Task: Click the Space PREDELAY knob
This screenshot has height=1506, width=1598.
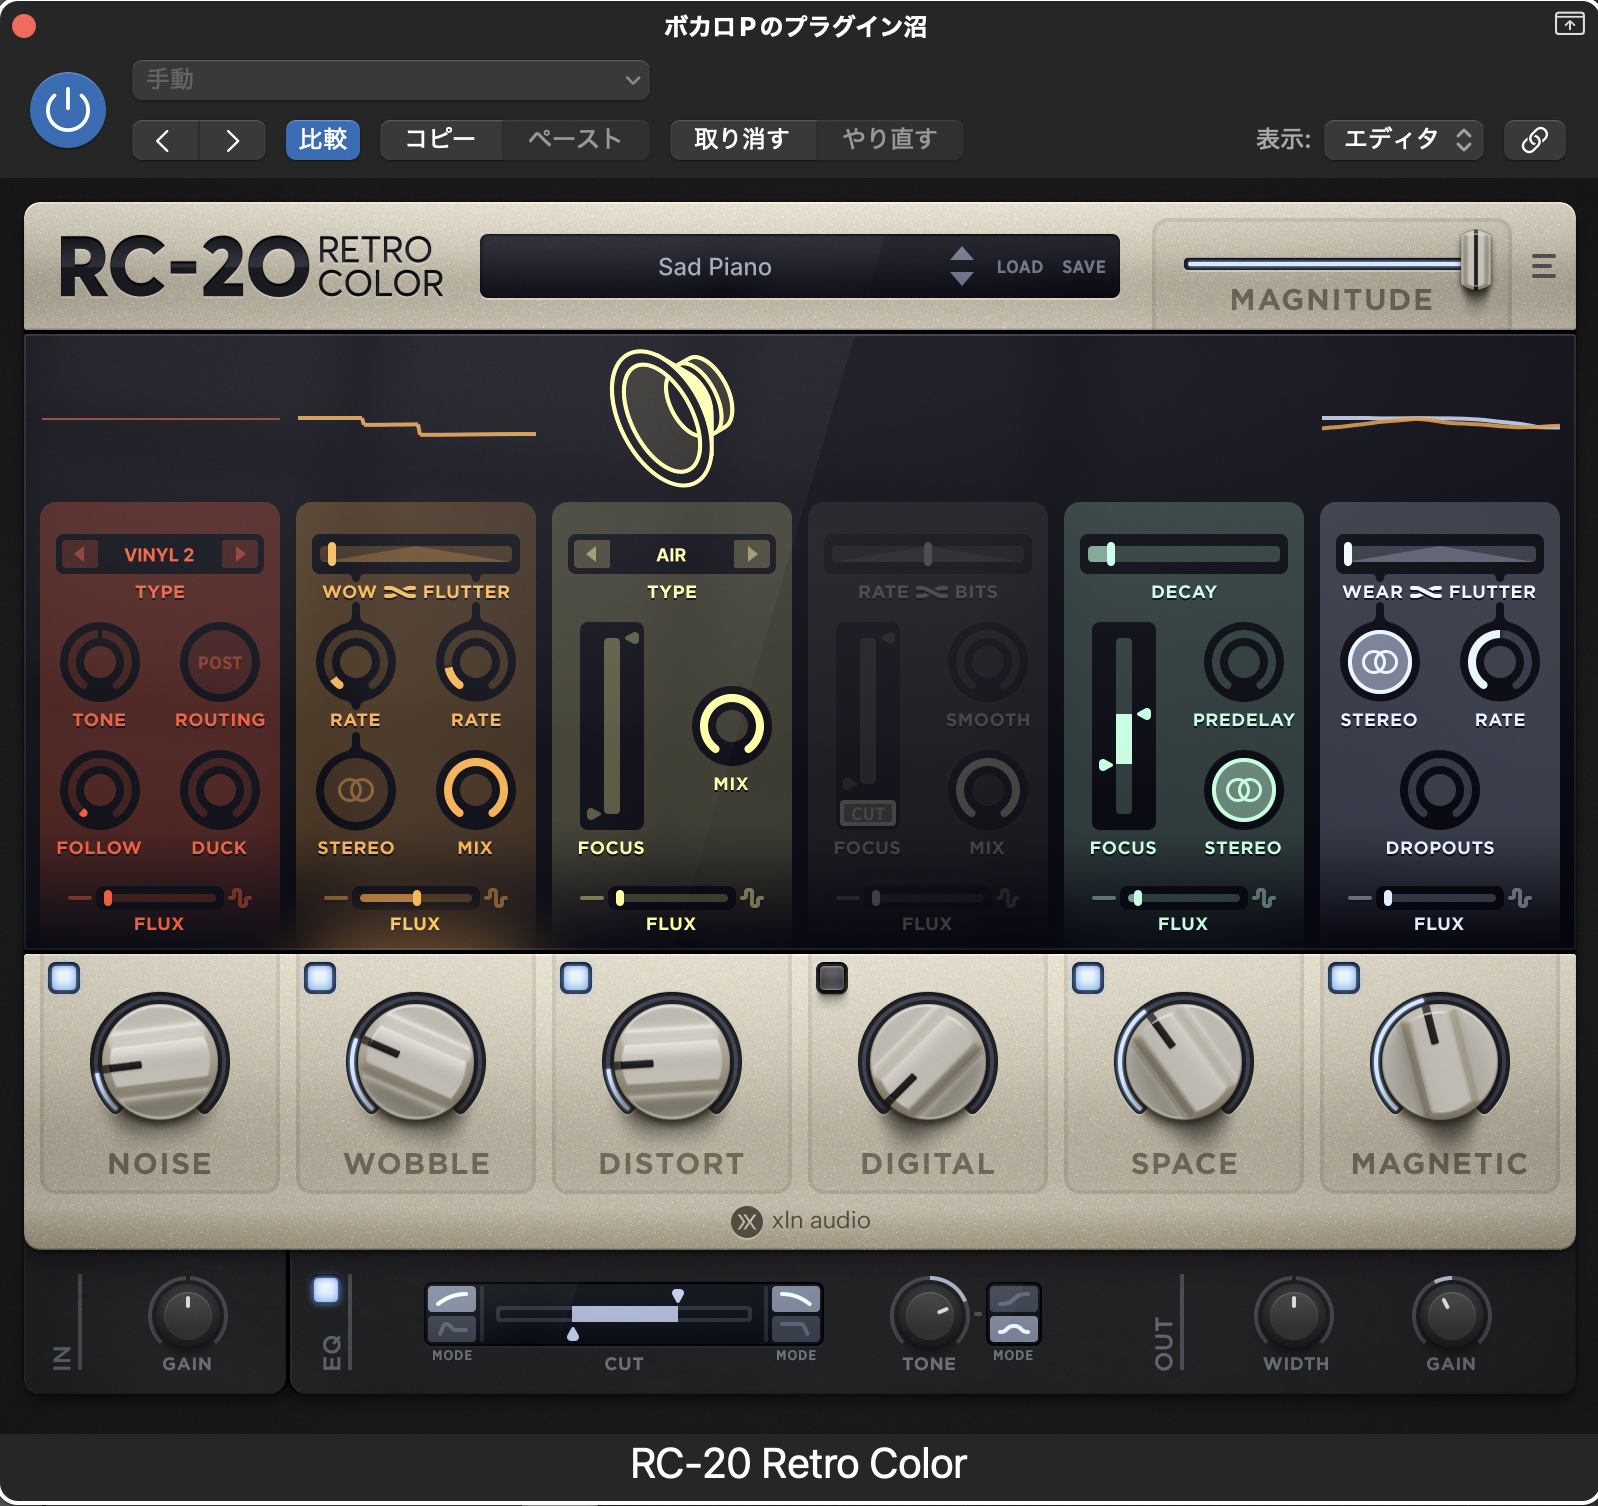Action: tap(1244, 662)
